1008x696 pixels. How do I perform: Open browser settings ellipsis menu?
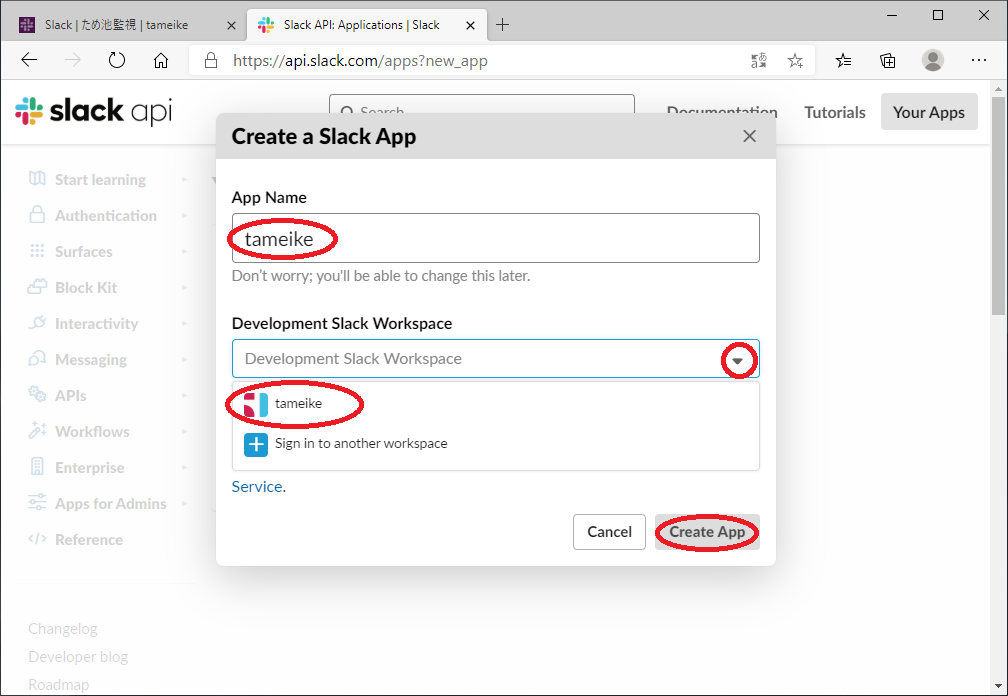point(979,61)
